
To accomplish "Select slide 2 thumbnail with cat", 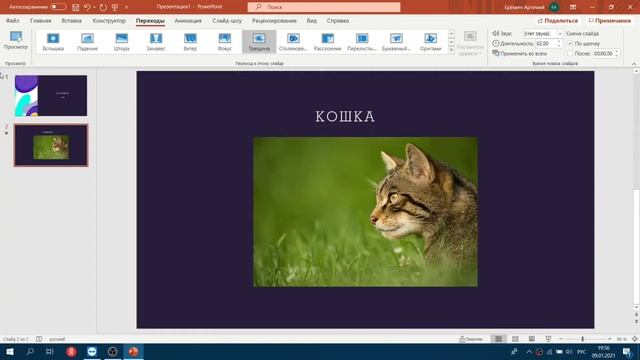I will (x=51, y=145).
